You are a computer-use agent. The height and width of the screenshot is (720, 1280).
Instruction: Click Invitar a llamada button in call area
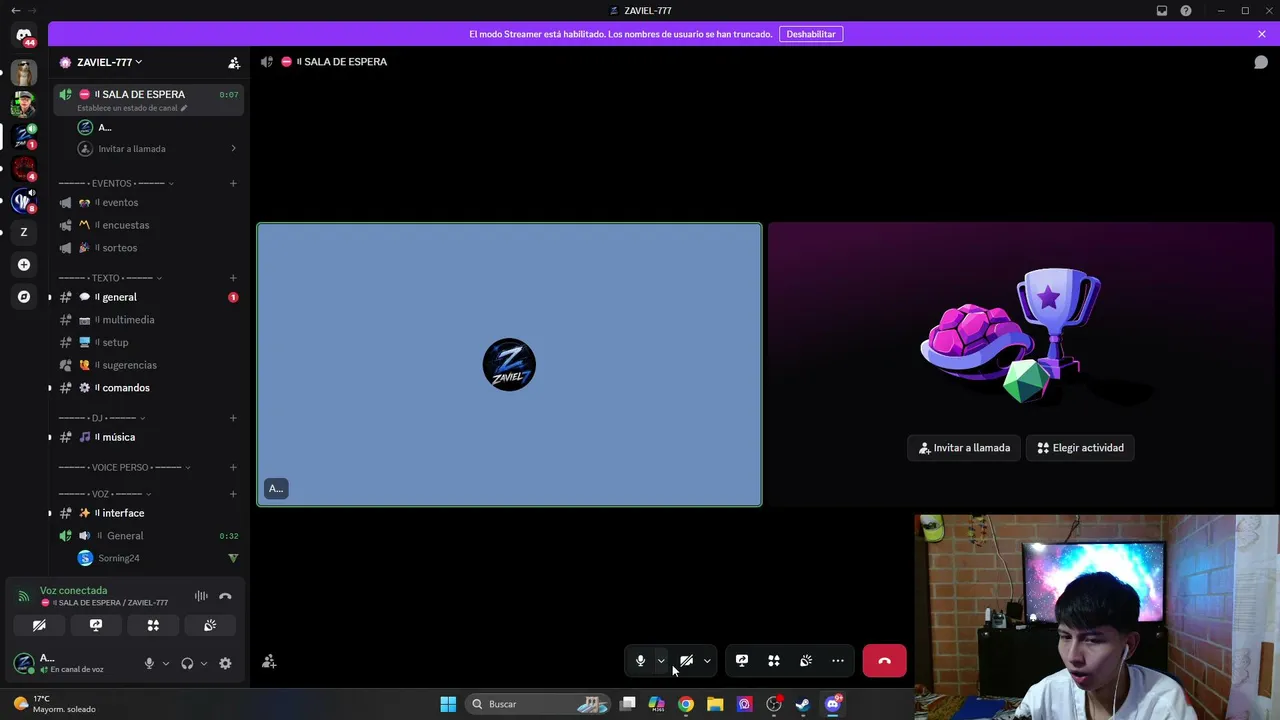(964, 448)
